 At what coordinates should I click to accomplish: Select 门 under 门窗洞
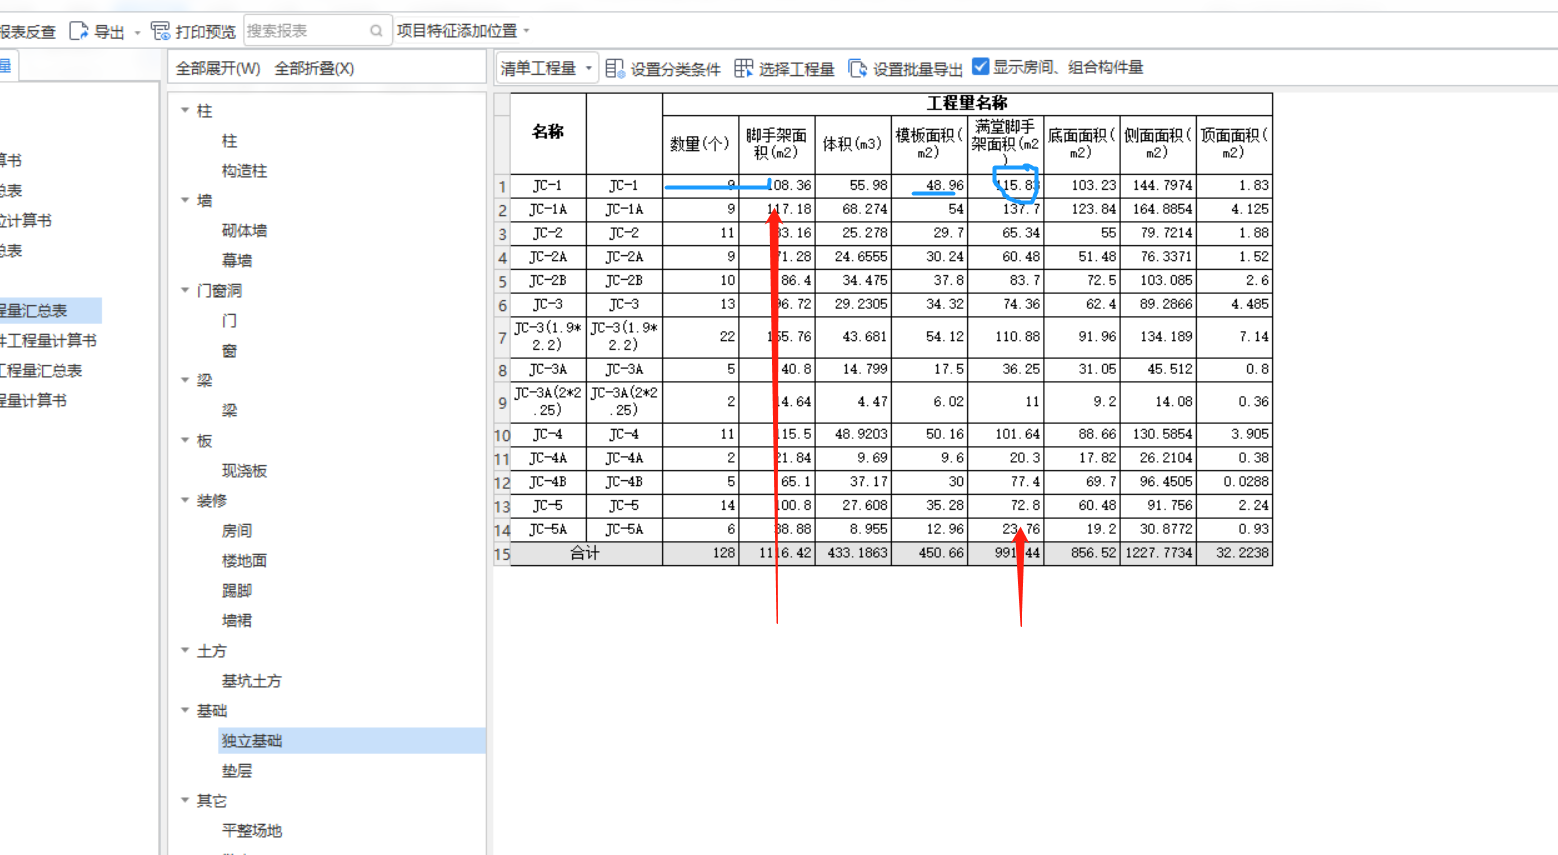[x=229, y=321]
